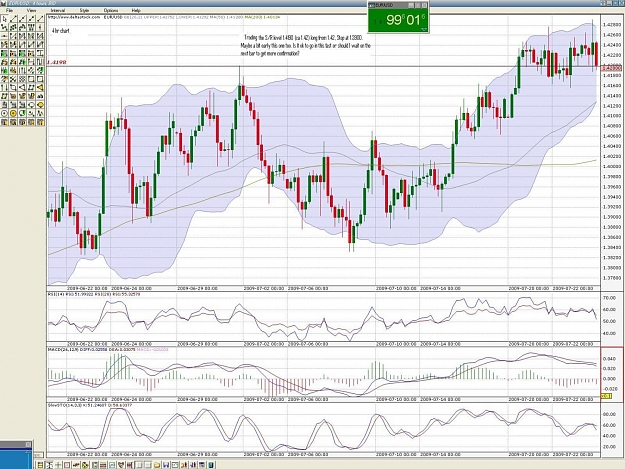625x469 pixels.
Task: Click the 2009-07-10 date label on main chart
Action: 396,288
